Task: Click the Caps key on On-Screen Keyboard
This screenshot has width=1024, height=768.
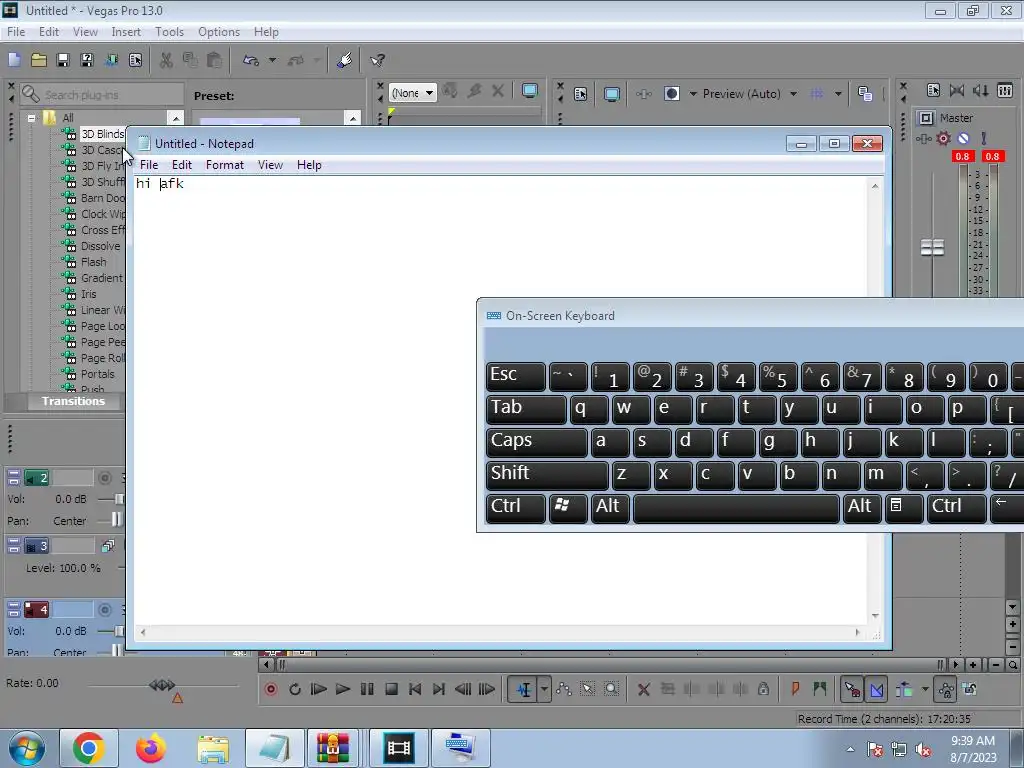Action: pyautogui.click(x=537, y=442)
